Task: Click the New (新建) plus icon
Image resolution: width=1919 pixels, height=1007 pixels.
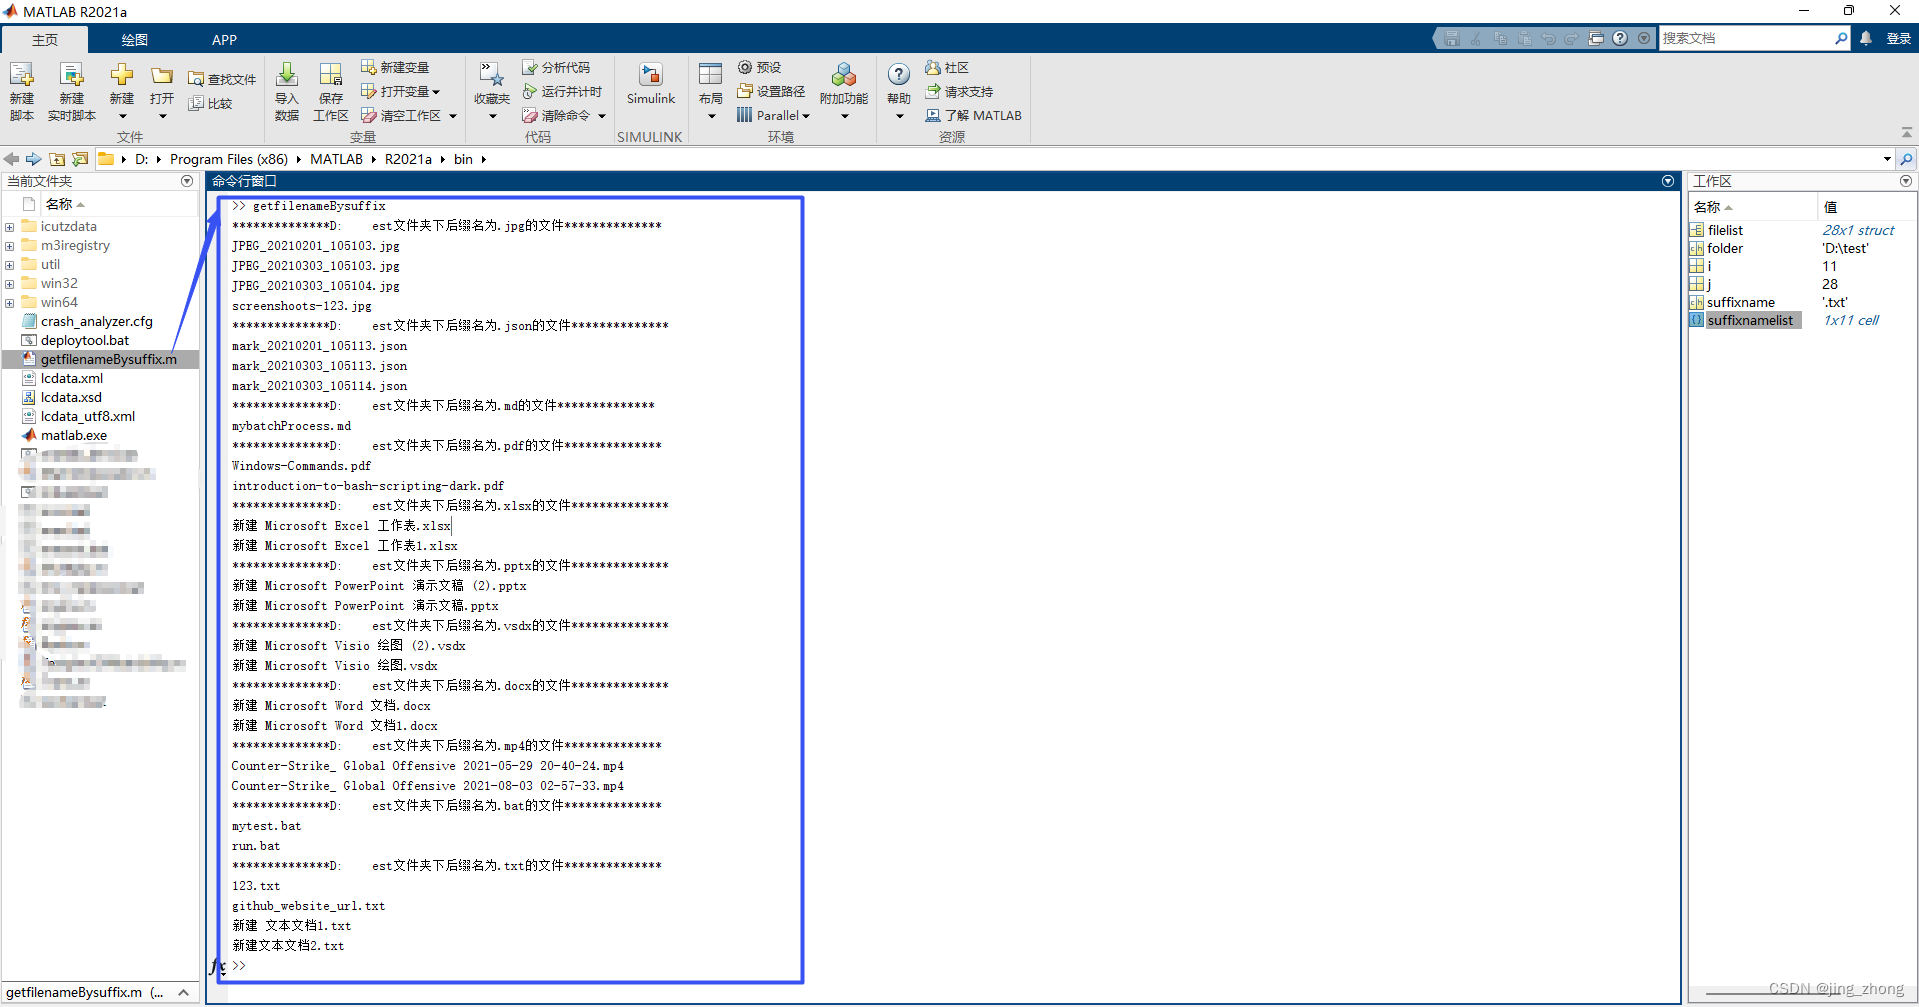Action: [x=122, y=76]
